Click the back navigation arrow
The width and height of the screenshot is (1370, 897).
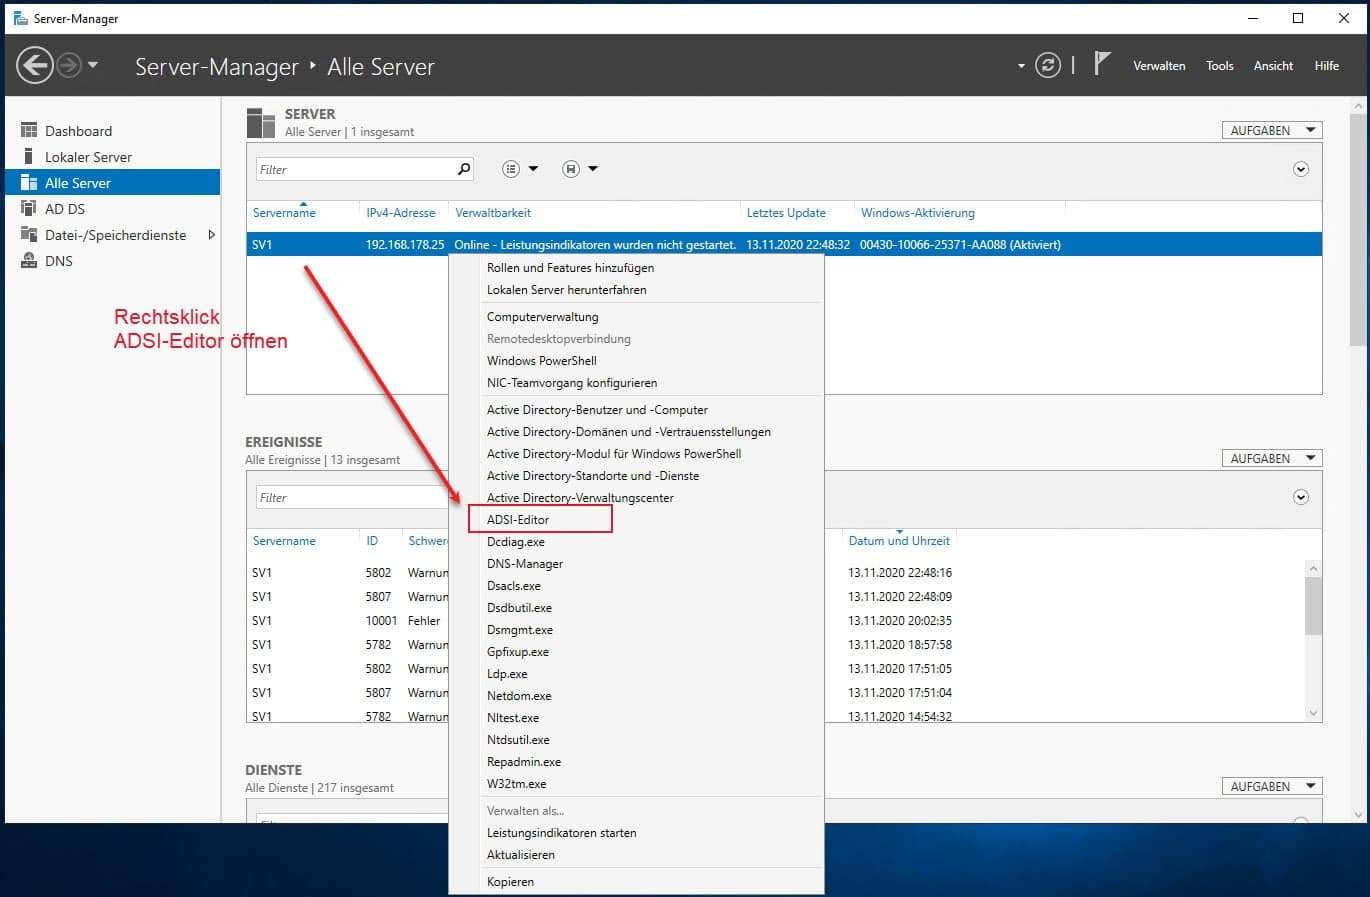click(x=36, y=64)
